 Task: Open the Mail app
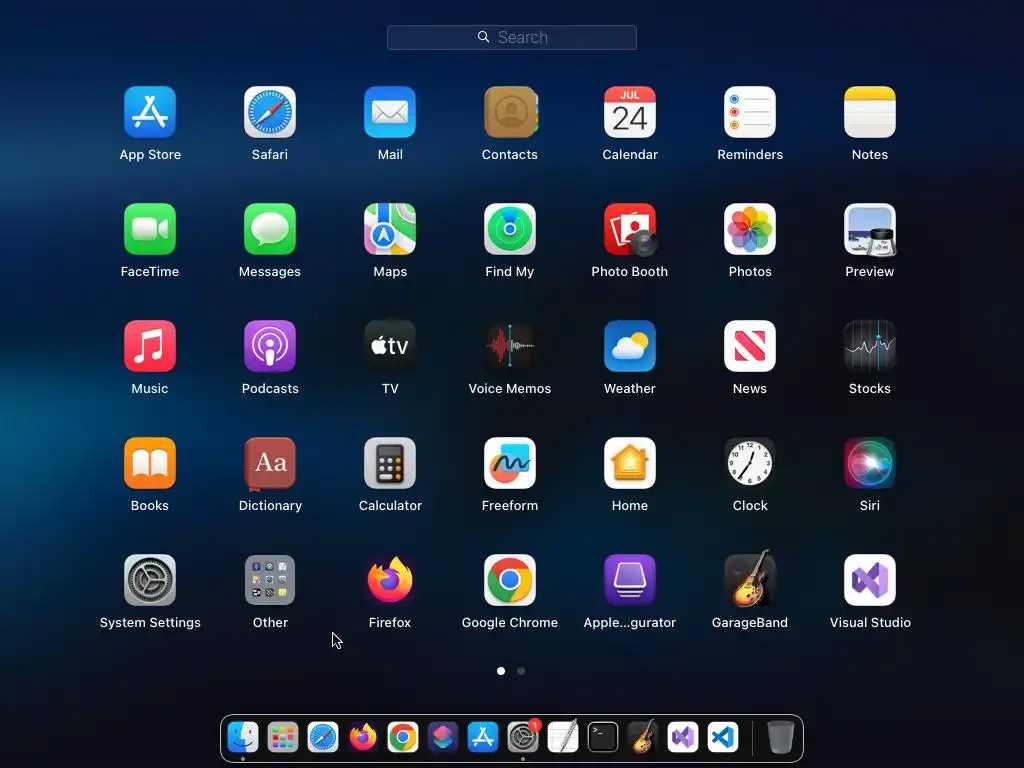390,112
